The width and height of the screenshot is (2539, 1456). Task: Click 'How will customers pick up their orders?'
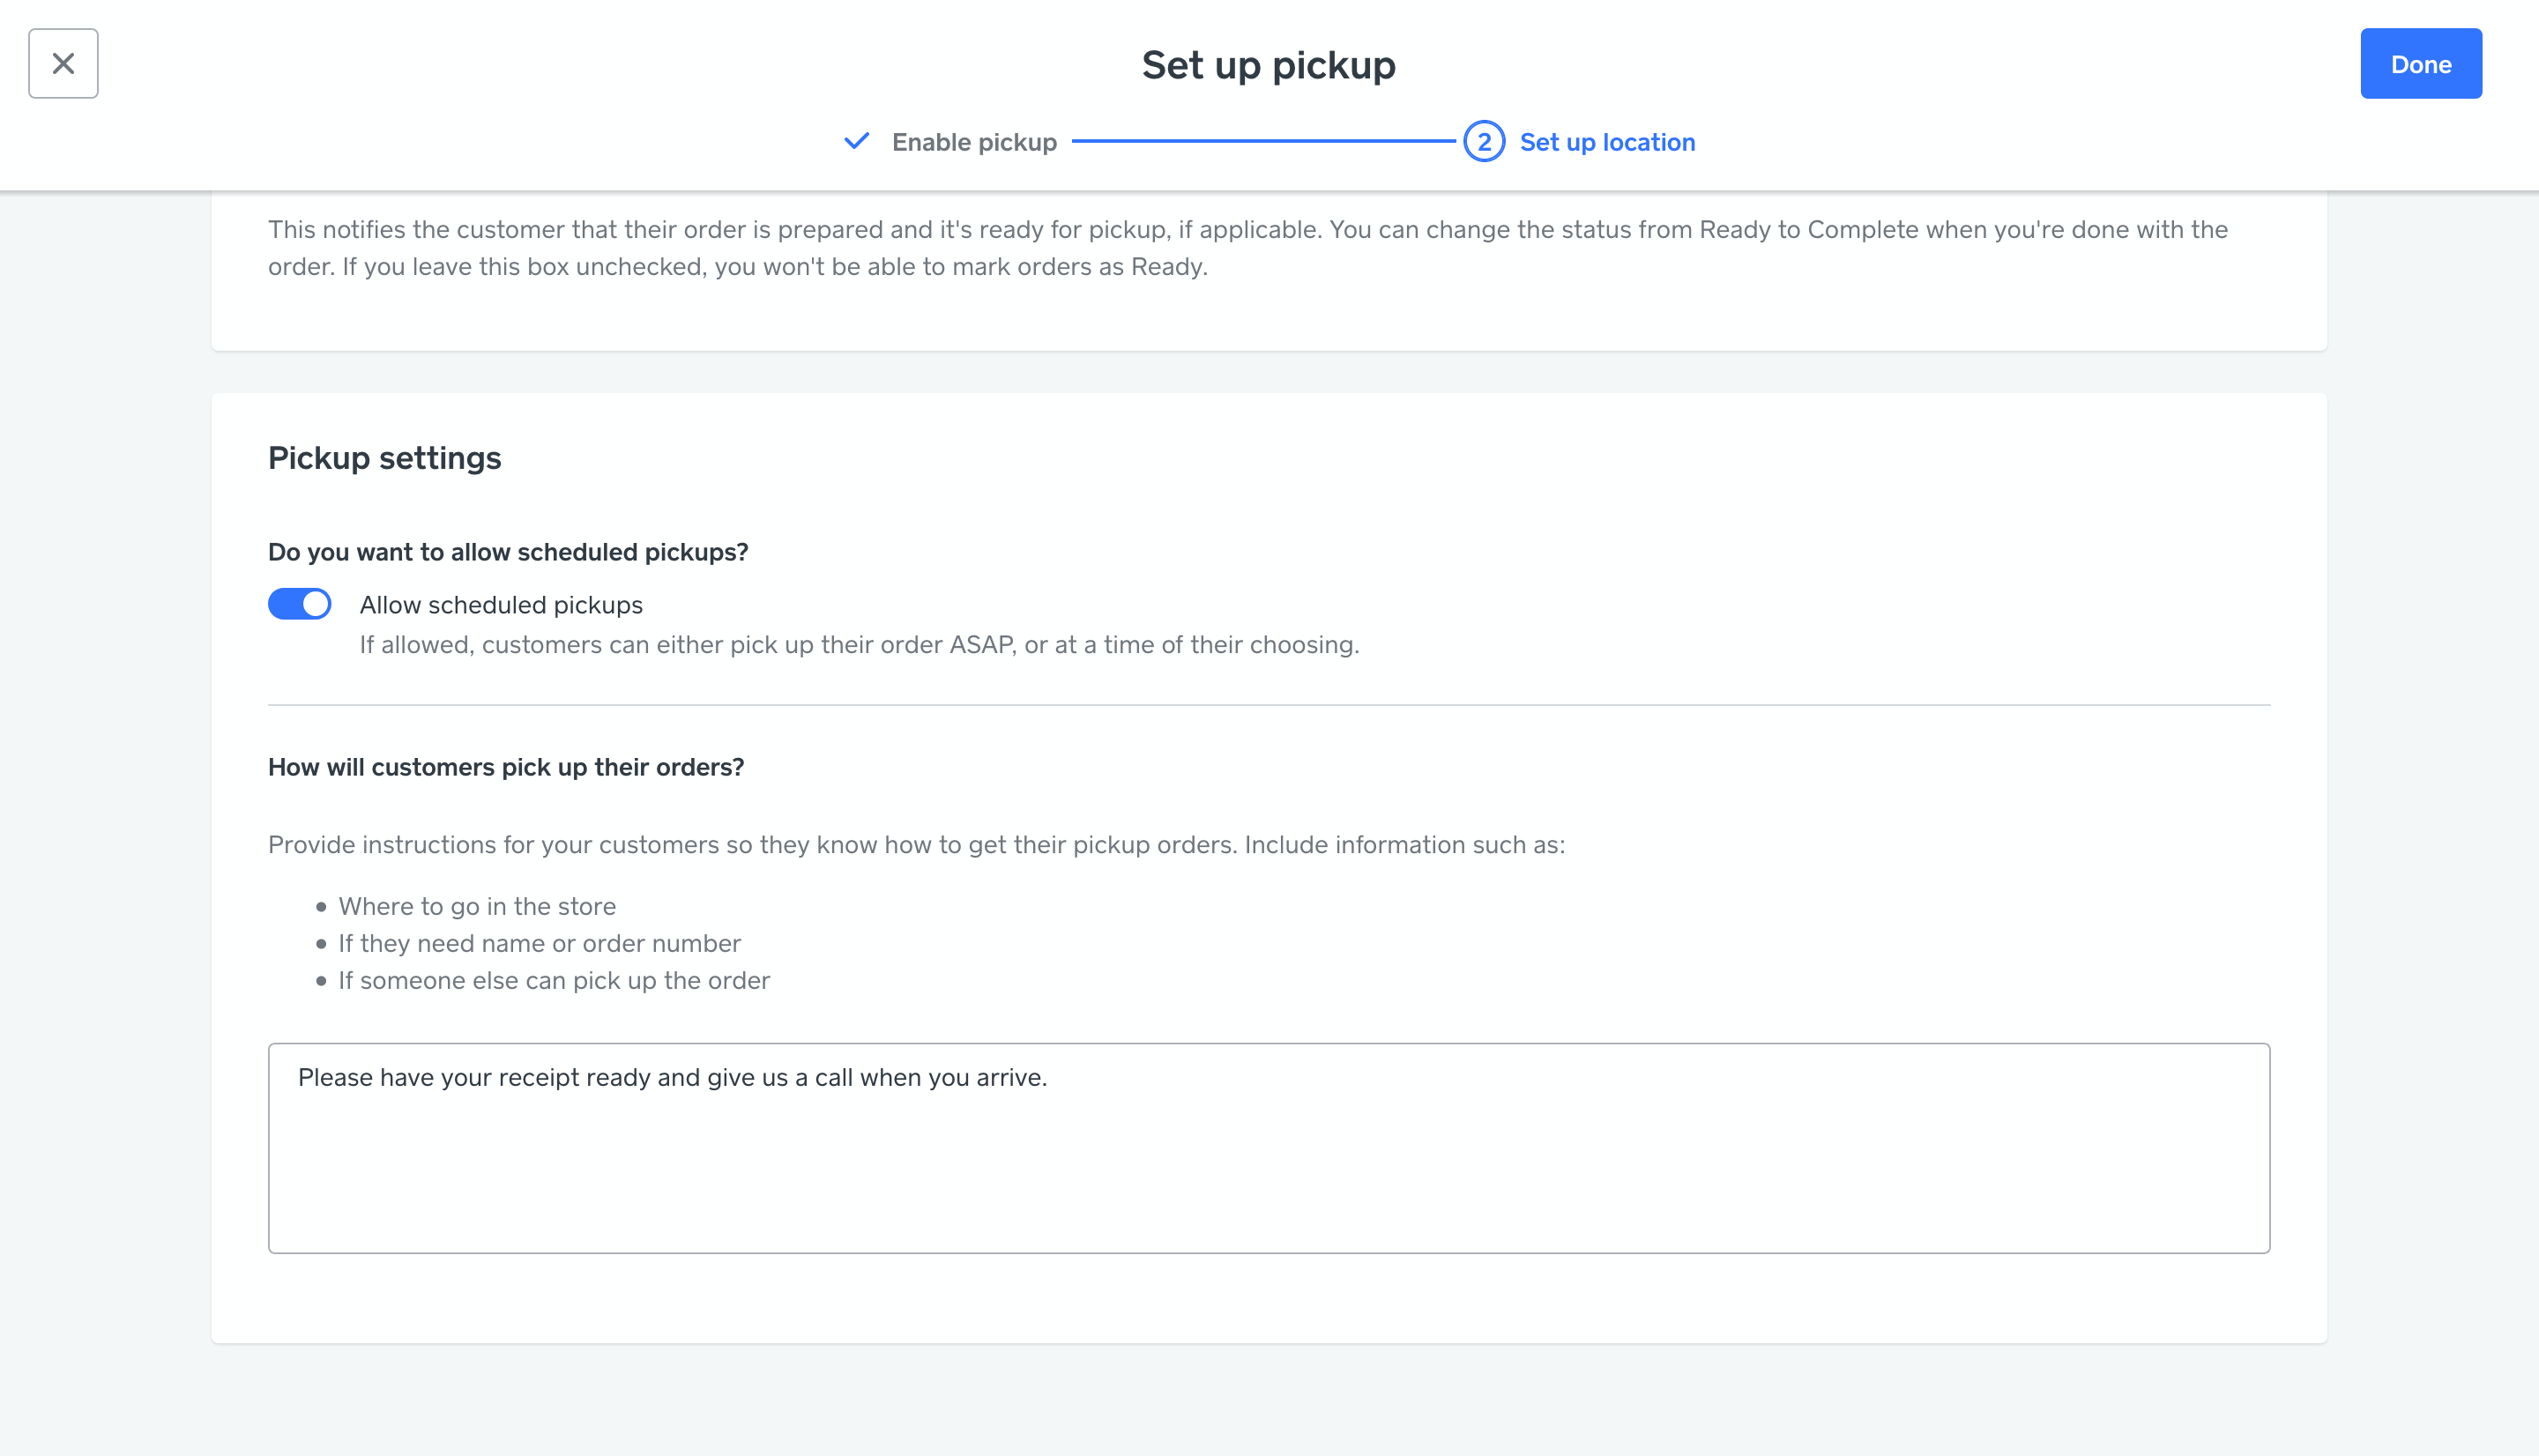tap(506, 767)
